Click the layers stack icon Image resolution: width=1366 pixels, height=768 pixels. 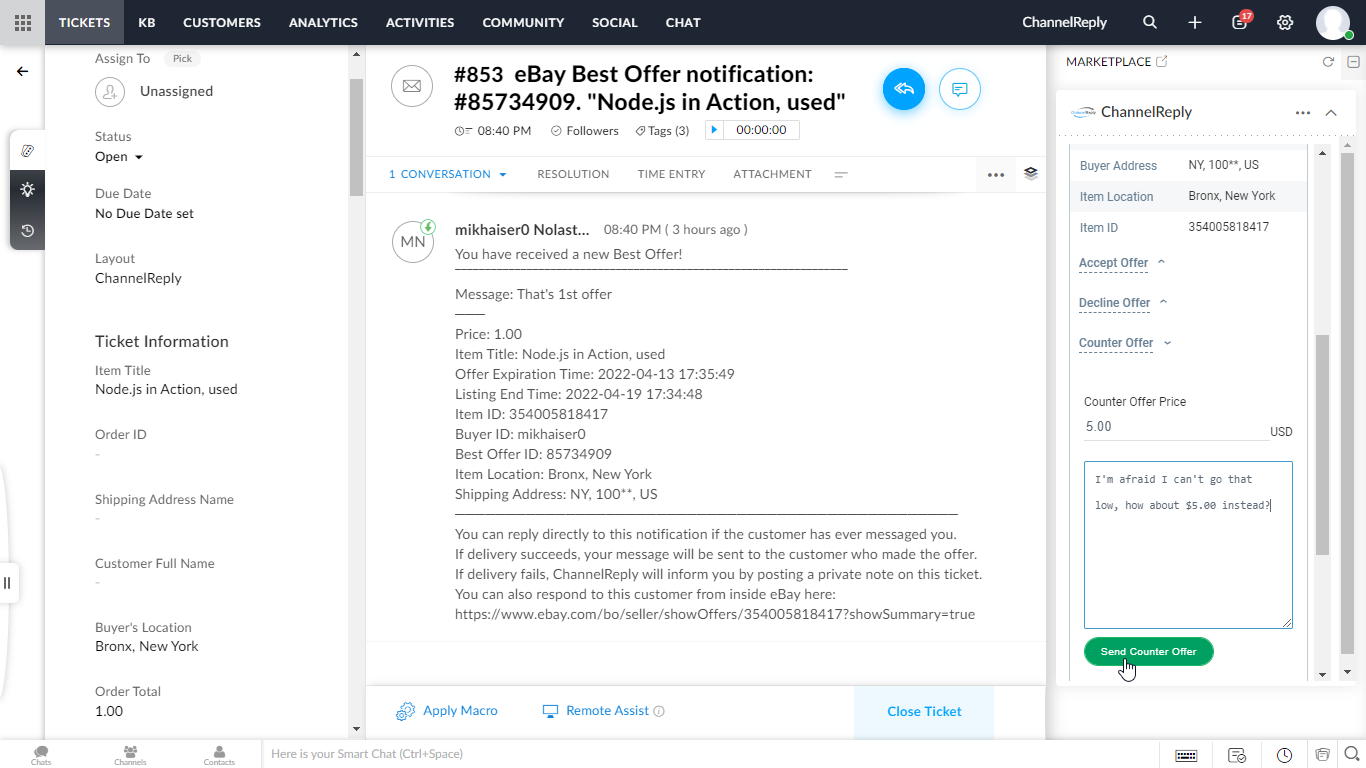[1031, 173]
